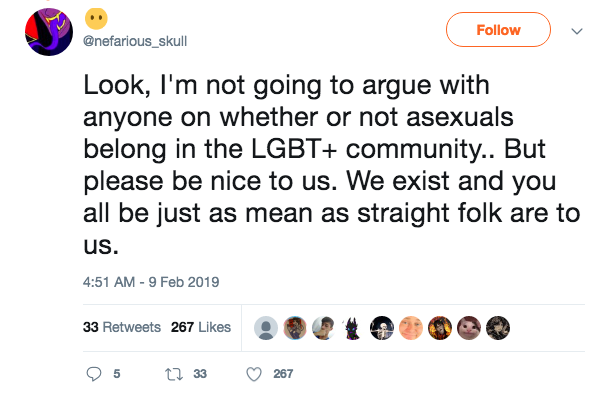Open the tweet options chevron dropdown

coord(577,31)
